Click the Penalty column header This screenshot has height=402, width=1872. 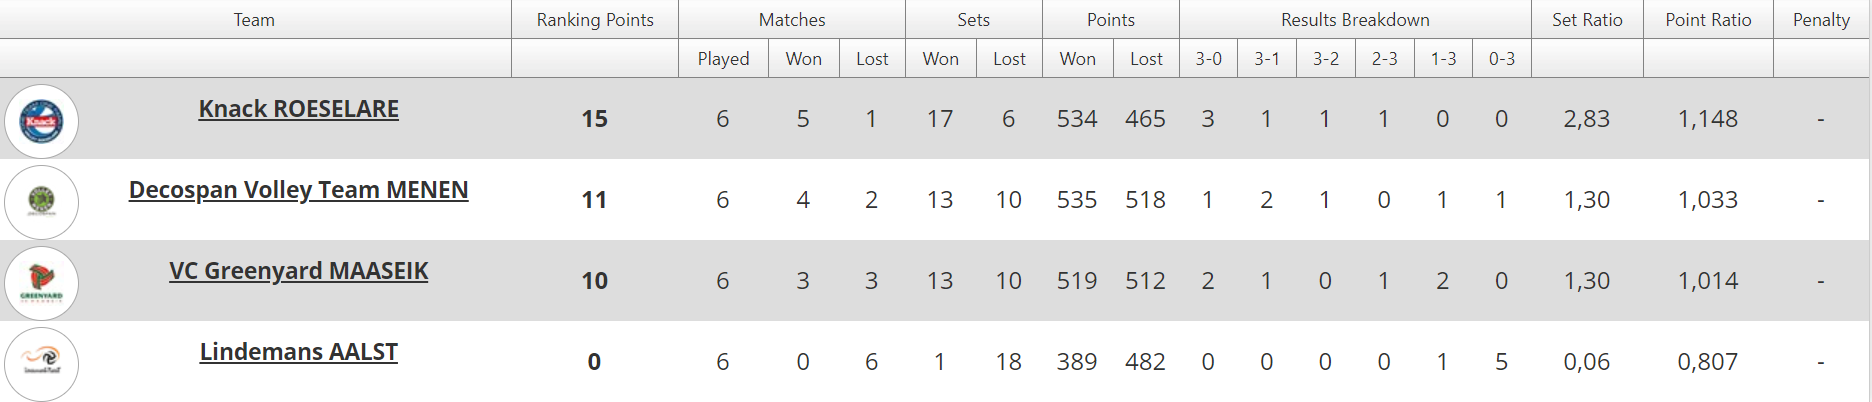(1821, 20)
